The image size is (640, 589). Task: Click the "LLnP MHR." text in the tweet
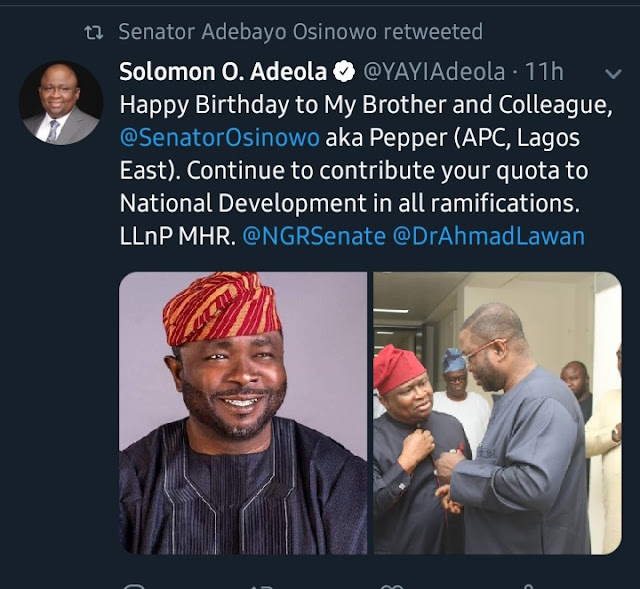coord(177,236)
